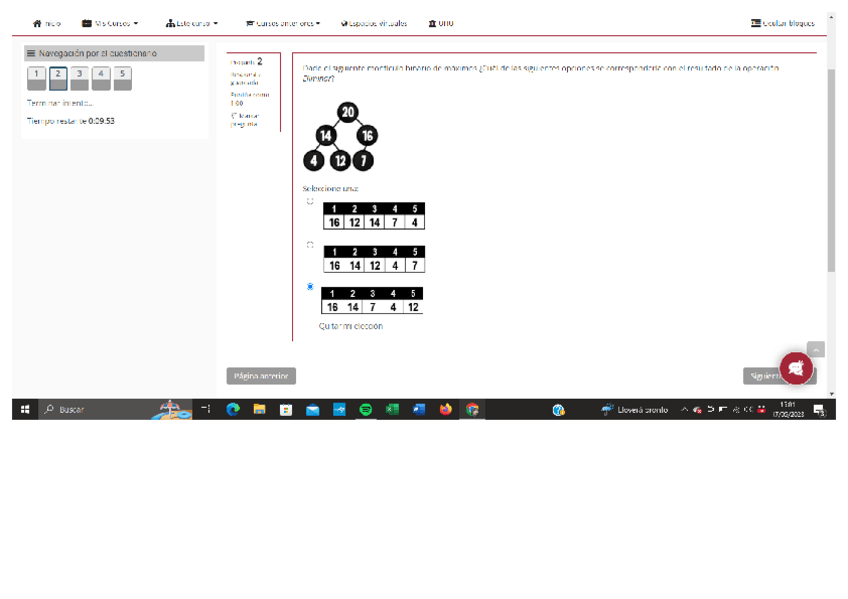The height and width of the screenshot is (599, 848).
Task: Select first answer option 16 12 14 7 4
Action: (x=310, y=201)
